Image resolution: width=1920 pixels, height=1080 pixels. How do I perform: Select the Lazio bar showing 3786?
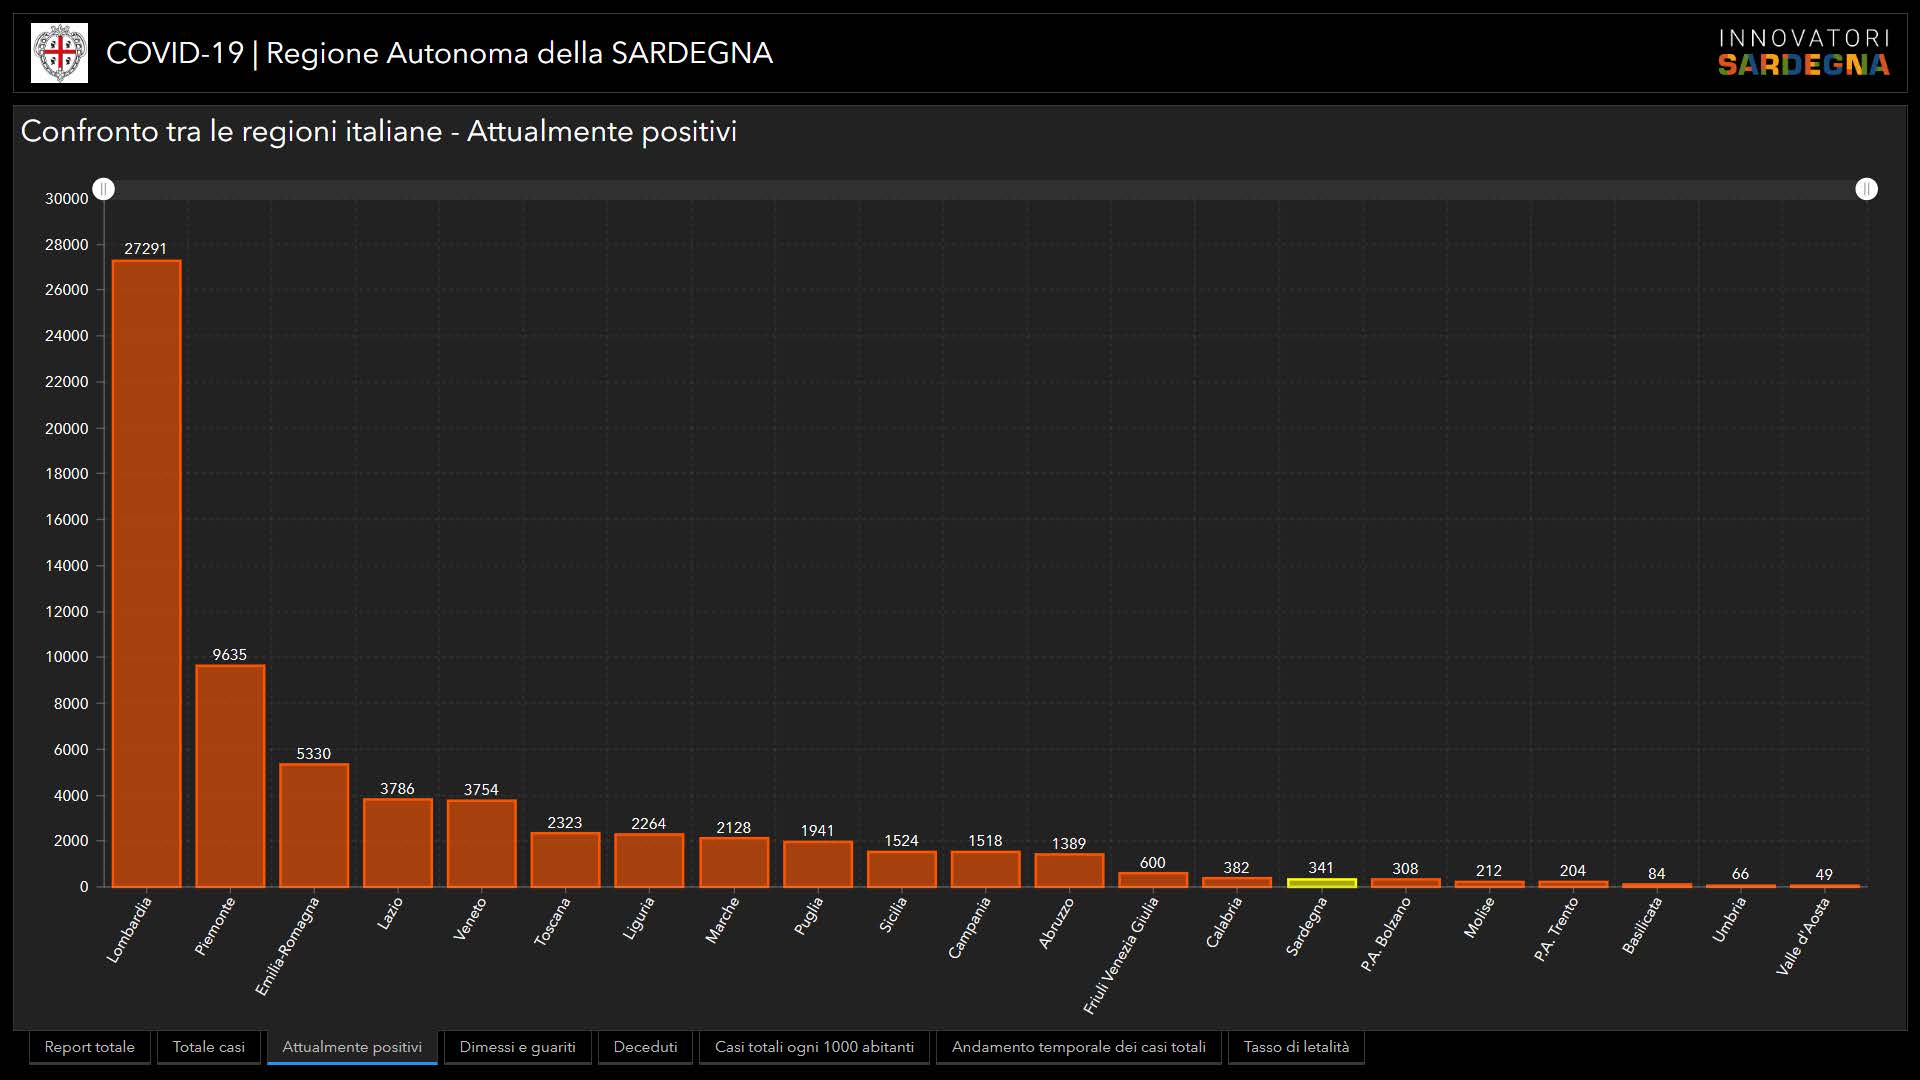click(398, 843)
